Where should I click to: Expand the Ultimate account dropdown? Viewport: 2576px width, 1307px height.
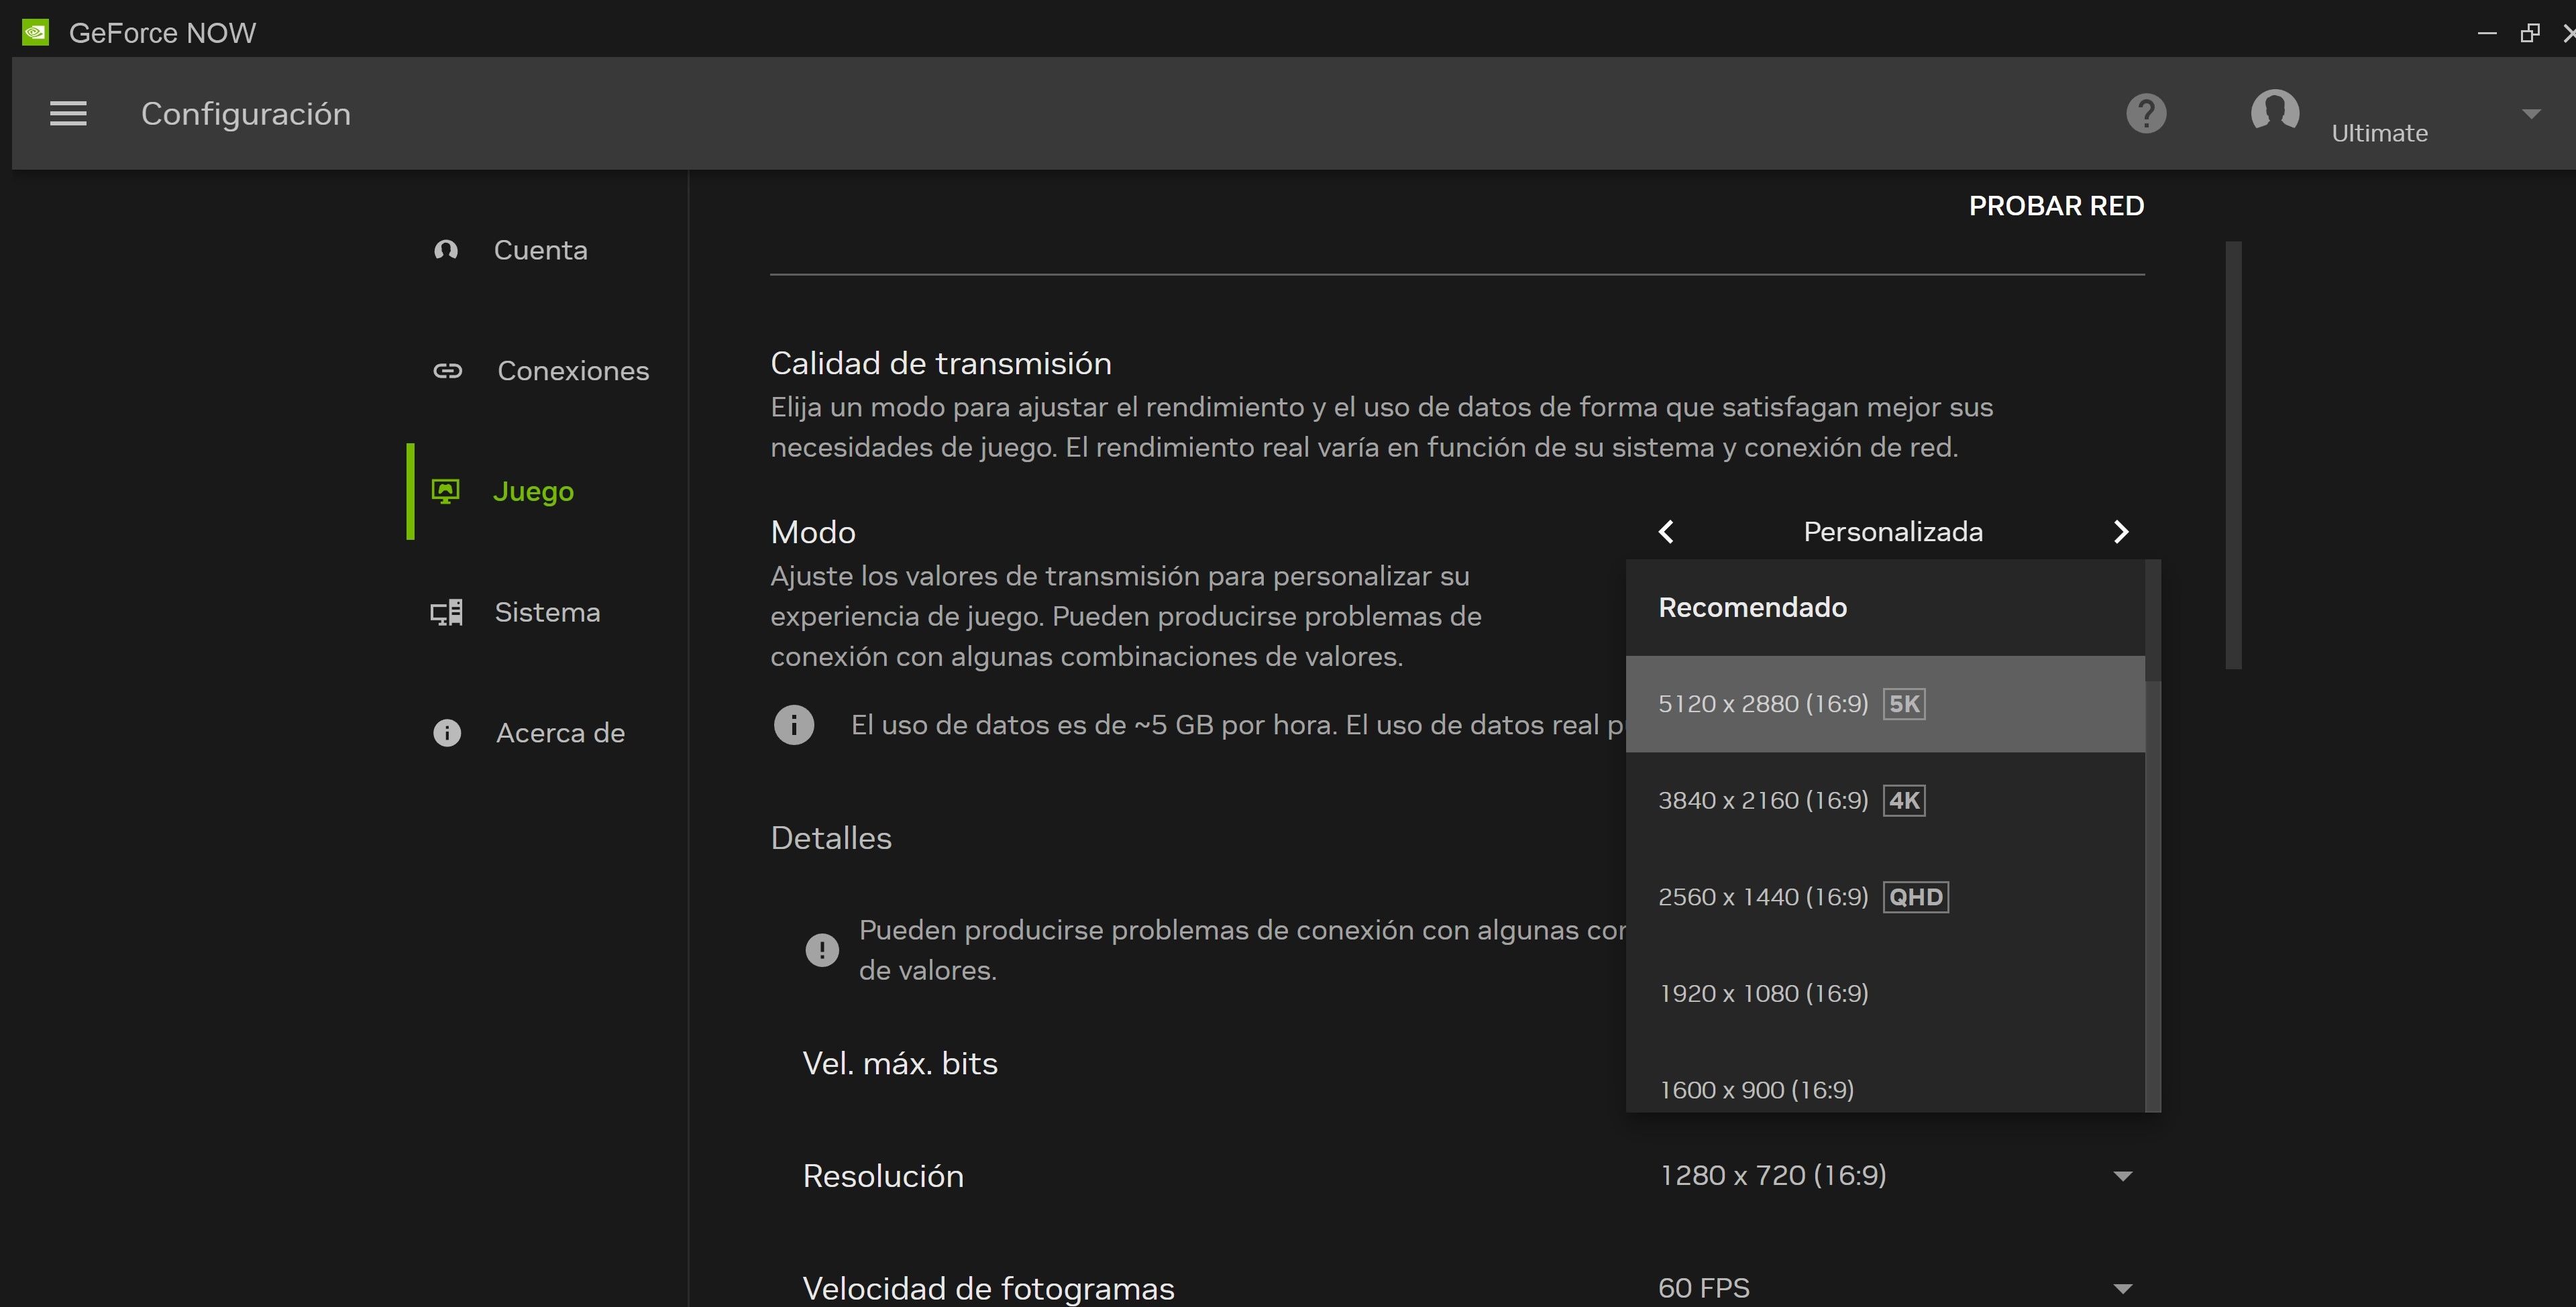point(2531,113)
